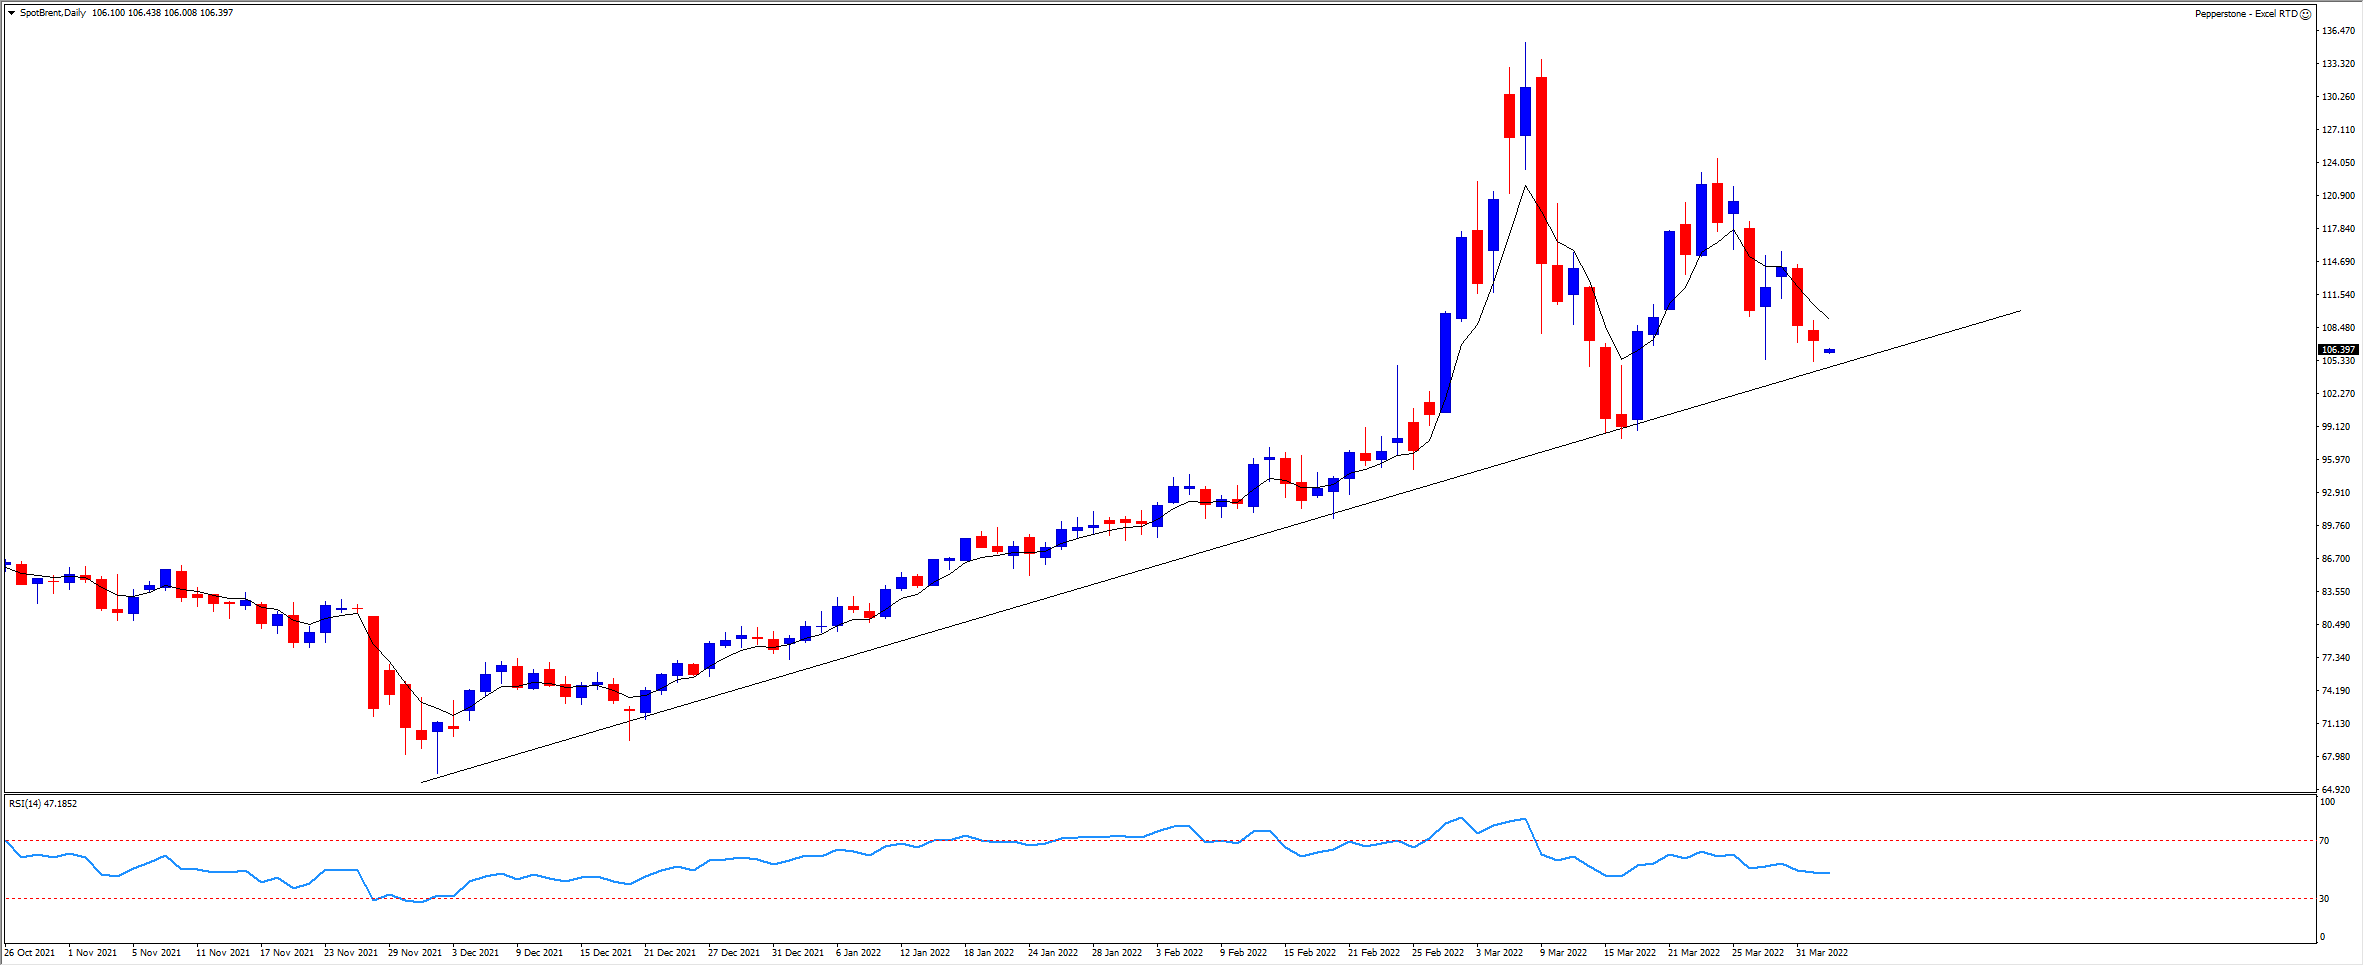Click the 136.470 price axis label
Viewport: 2364px width, 966px height.
pos(2337,31)
